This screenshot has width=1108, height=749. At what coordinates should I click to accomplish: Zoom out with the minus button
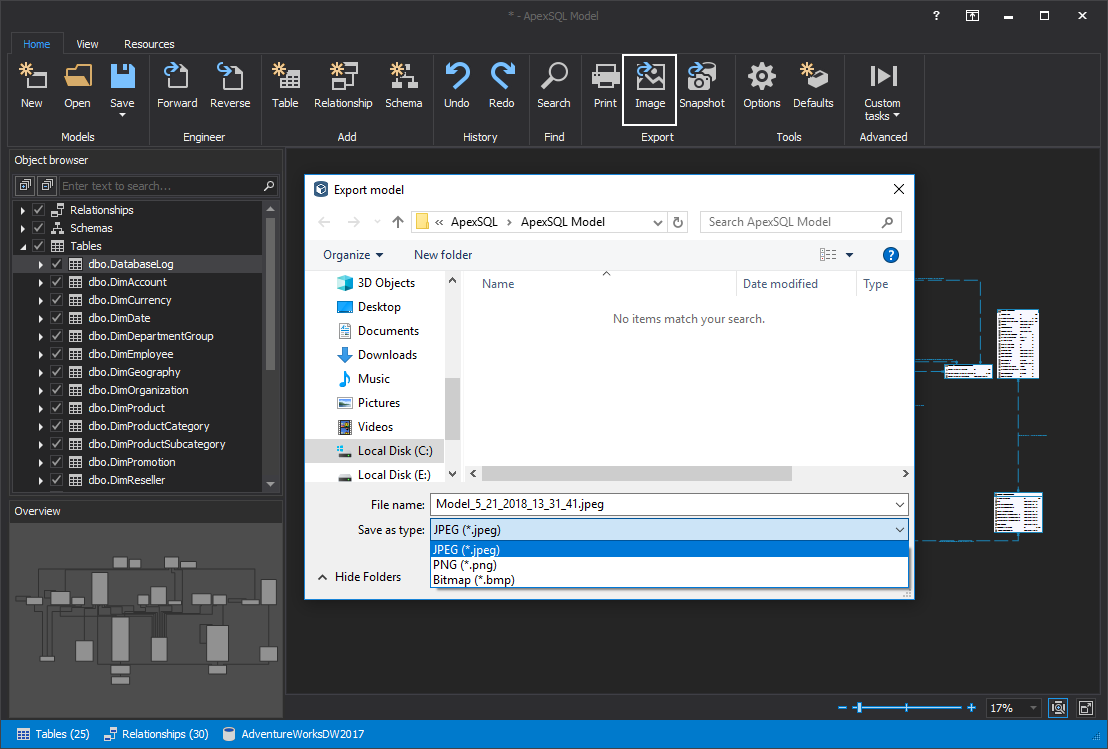point(842,707)
